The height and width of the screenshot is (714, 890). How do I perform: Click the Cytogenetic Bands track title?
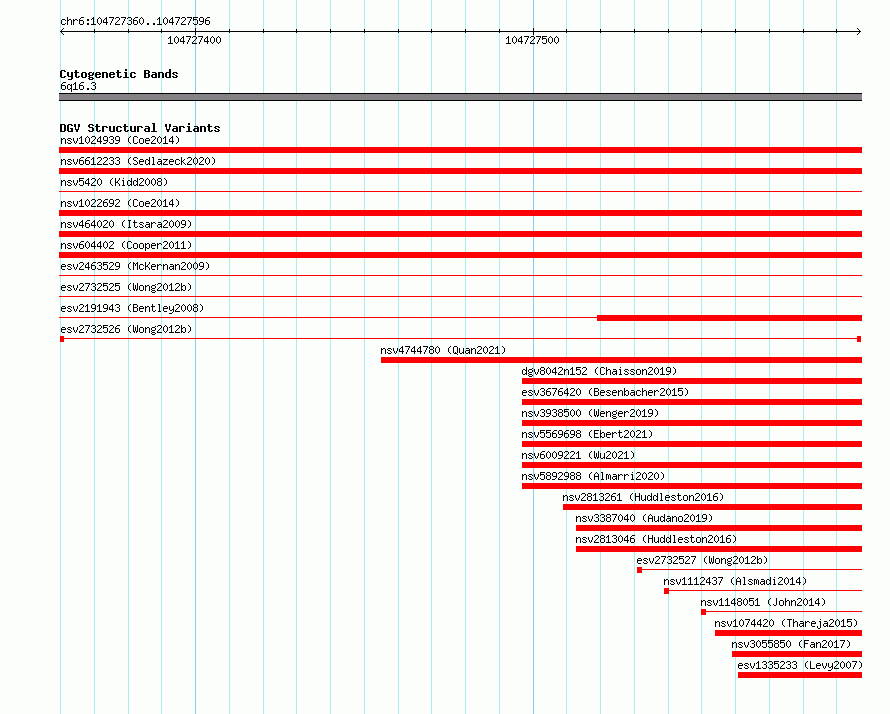coord(119,74)
